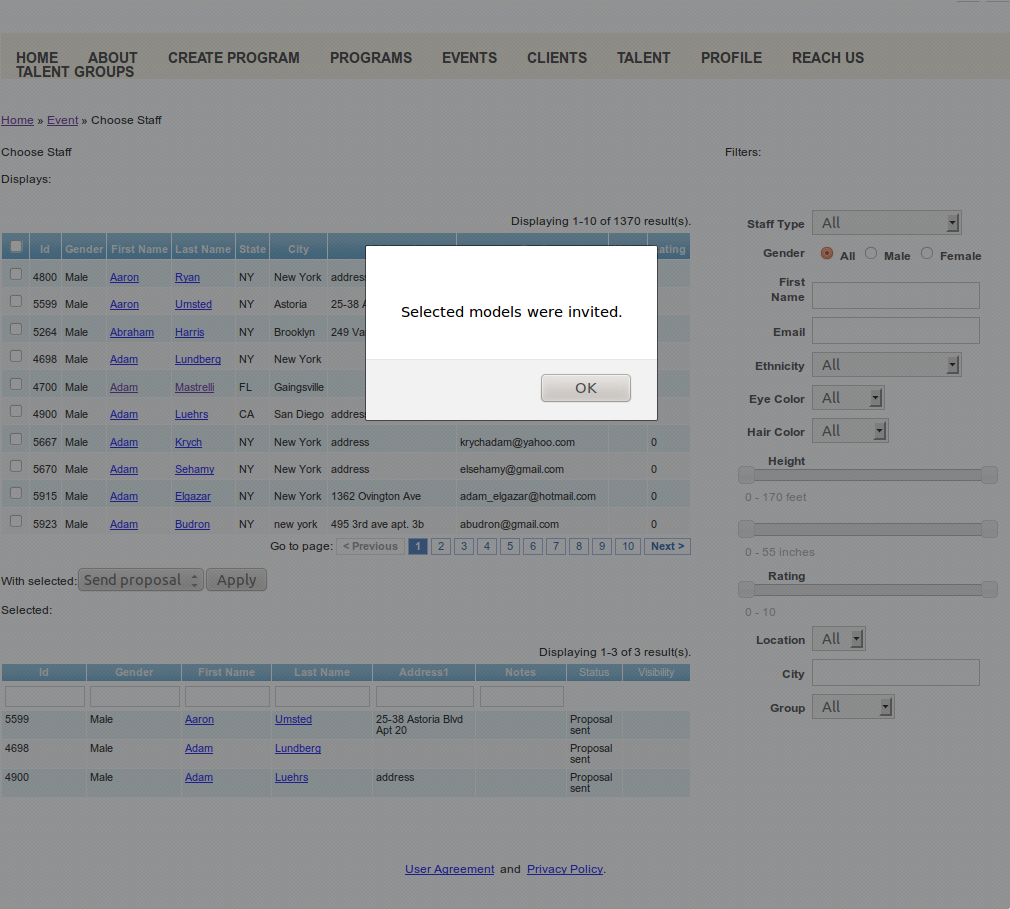Viewport: 1010px width, 909px height.
Task: Open the Privacy Policy link
Action: tap(565, 869)
